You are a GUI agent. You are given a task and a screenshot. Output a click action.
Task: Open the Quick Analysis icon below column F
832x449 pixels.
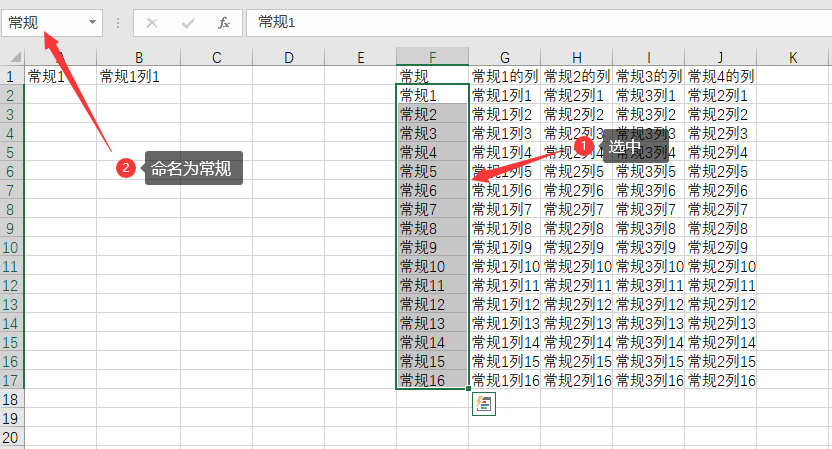point(484,404)
